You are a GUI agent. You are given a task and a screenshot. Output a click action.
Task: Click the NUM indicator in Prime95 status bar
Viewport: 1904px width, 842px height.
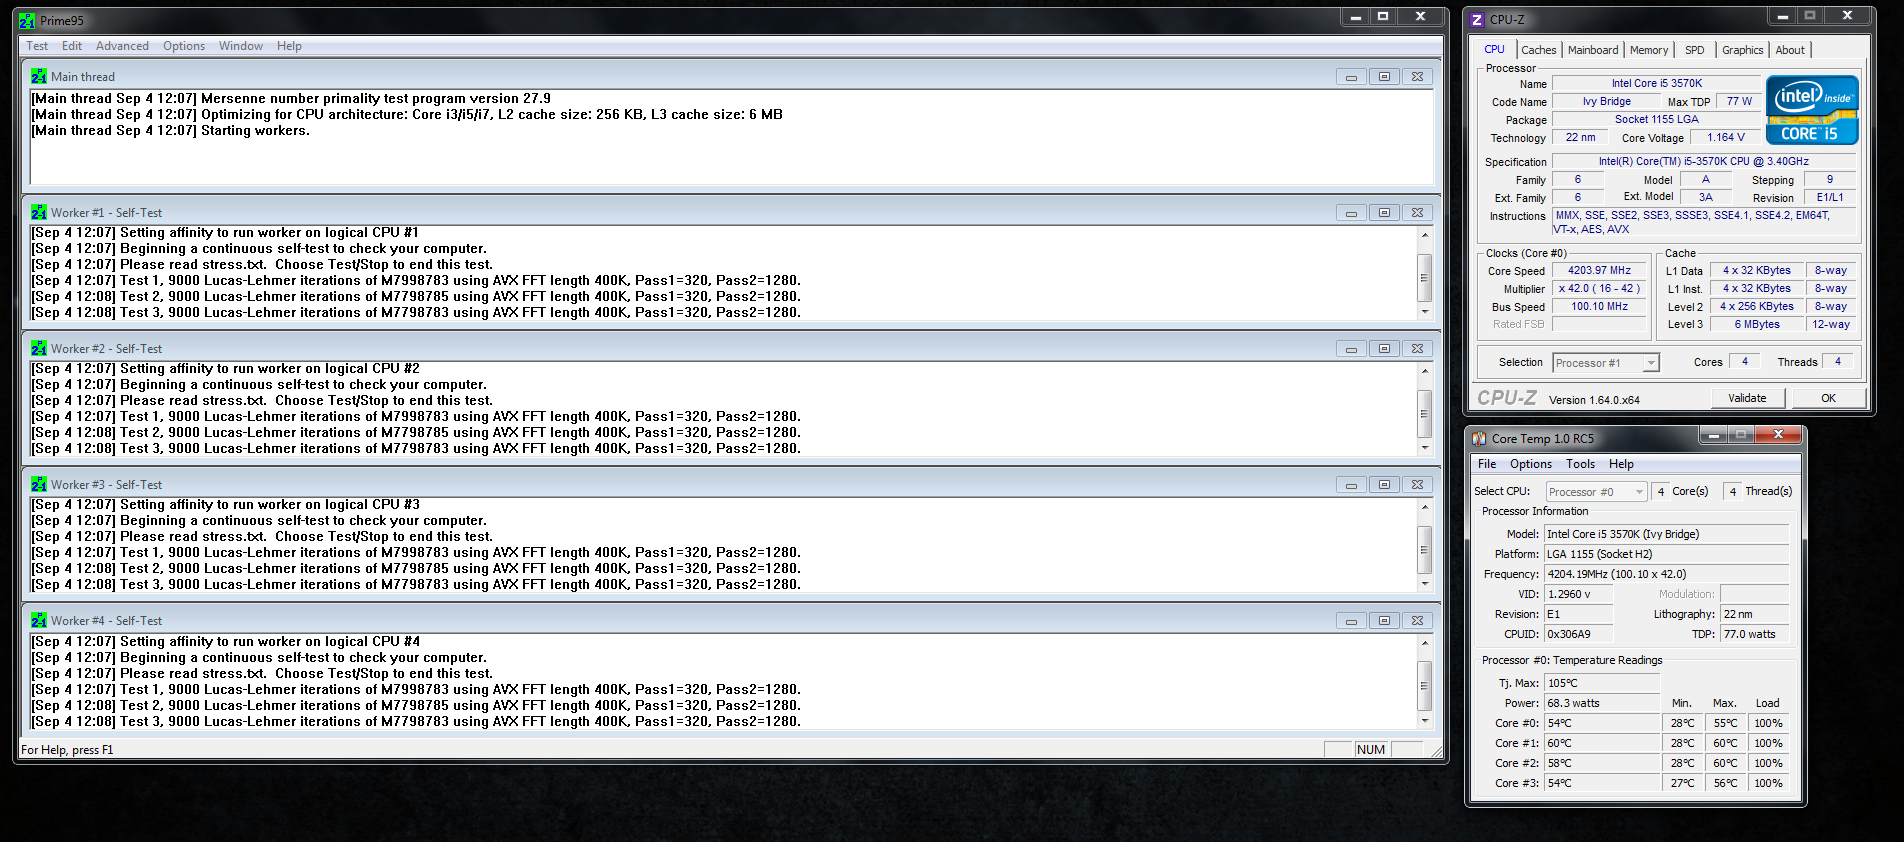point(1371,750)
